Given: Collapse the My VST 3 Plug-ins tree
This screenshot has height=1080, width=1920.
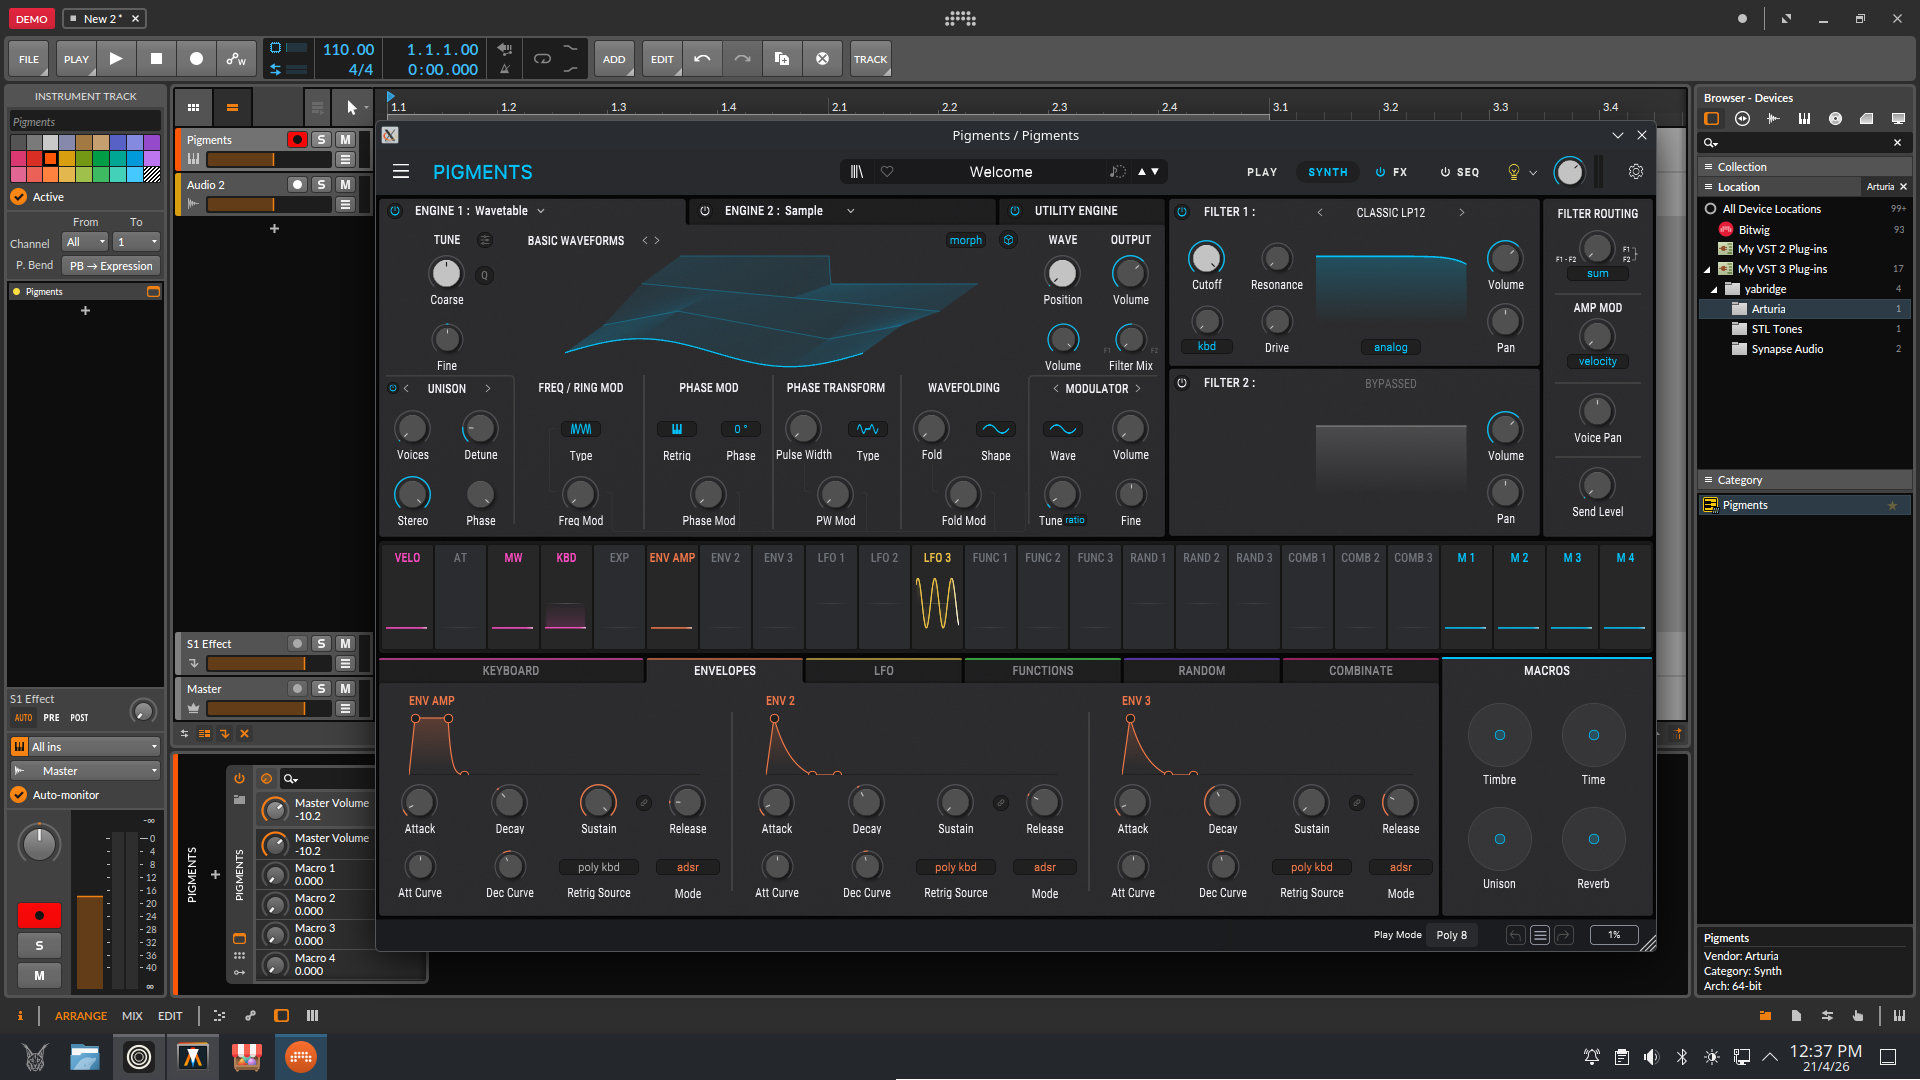Looking at the screenshot, I should pos(1707,269).
